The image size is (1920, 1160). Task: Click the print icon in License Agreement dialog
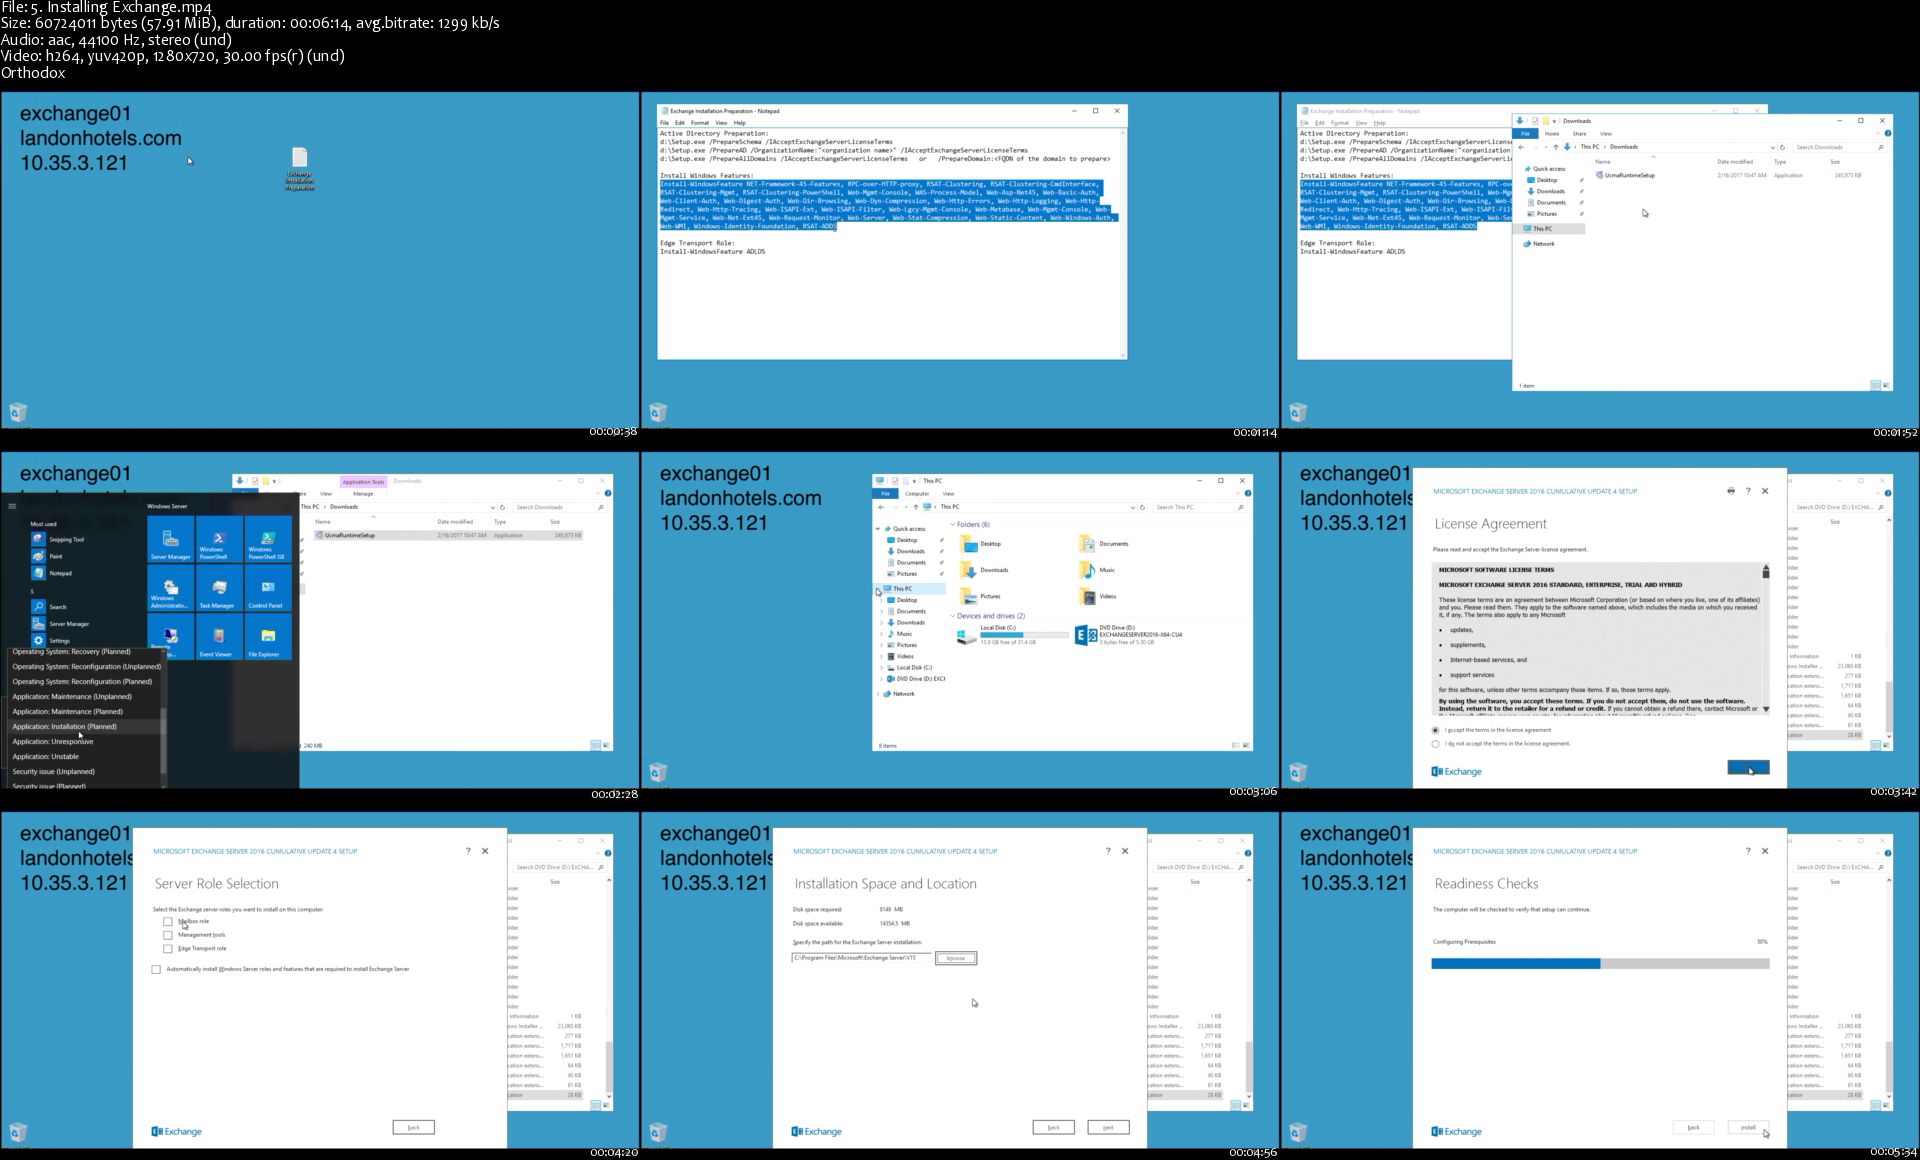pos(1731,491)
